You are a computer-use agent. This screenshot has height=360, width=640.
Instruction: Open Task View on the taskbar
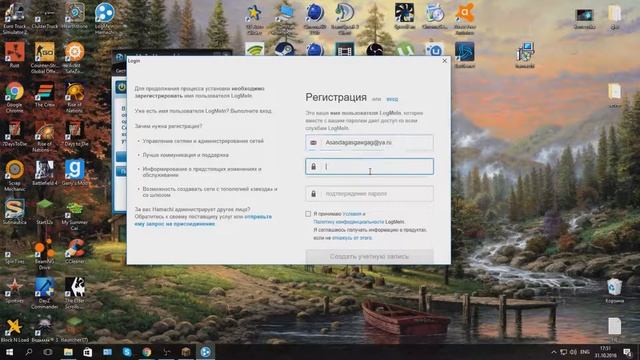48,352
